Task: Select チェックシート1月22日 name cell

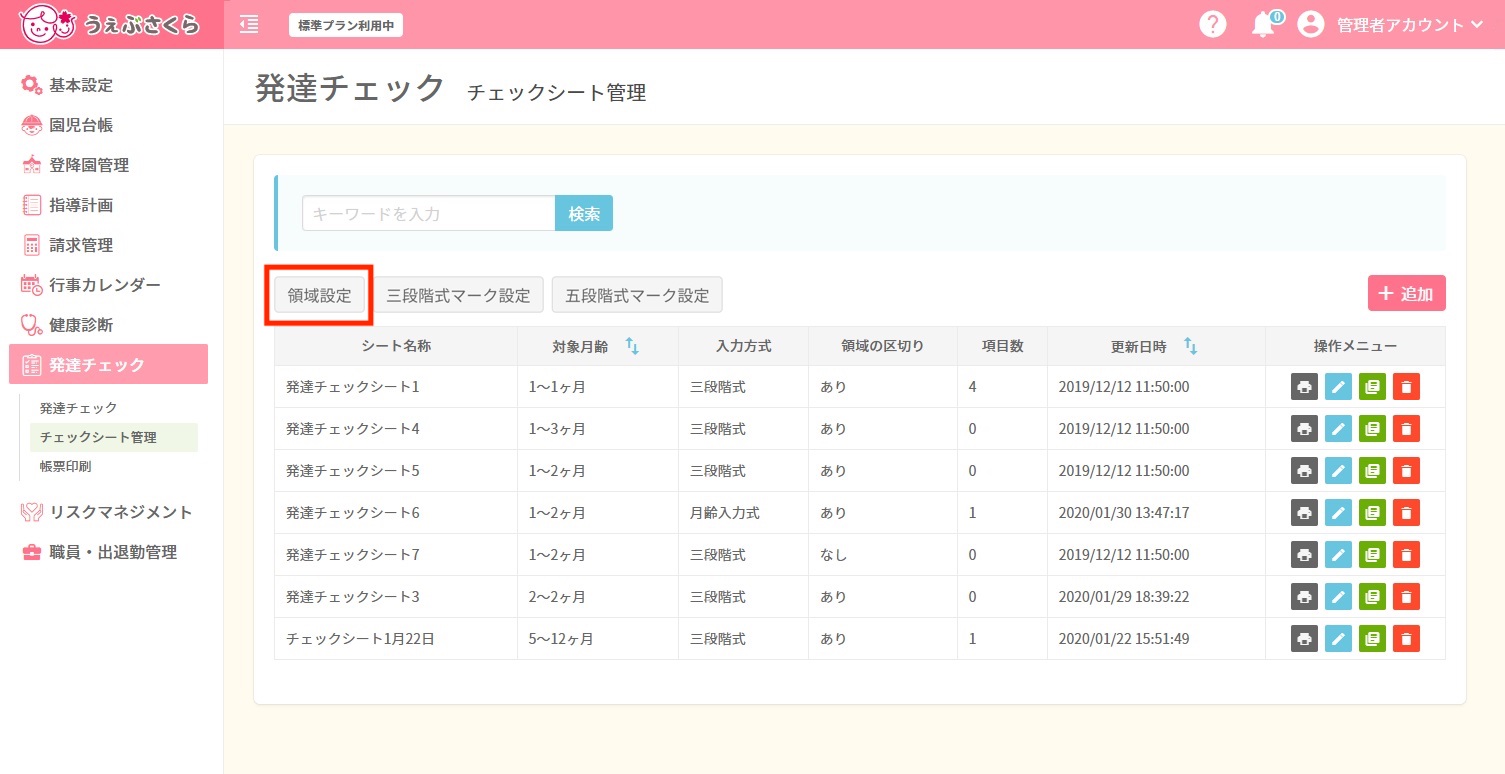Action: pyautogui.click(x=396, y=639)
